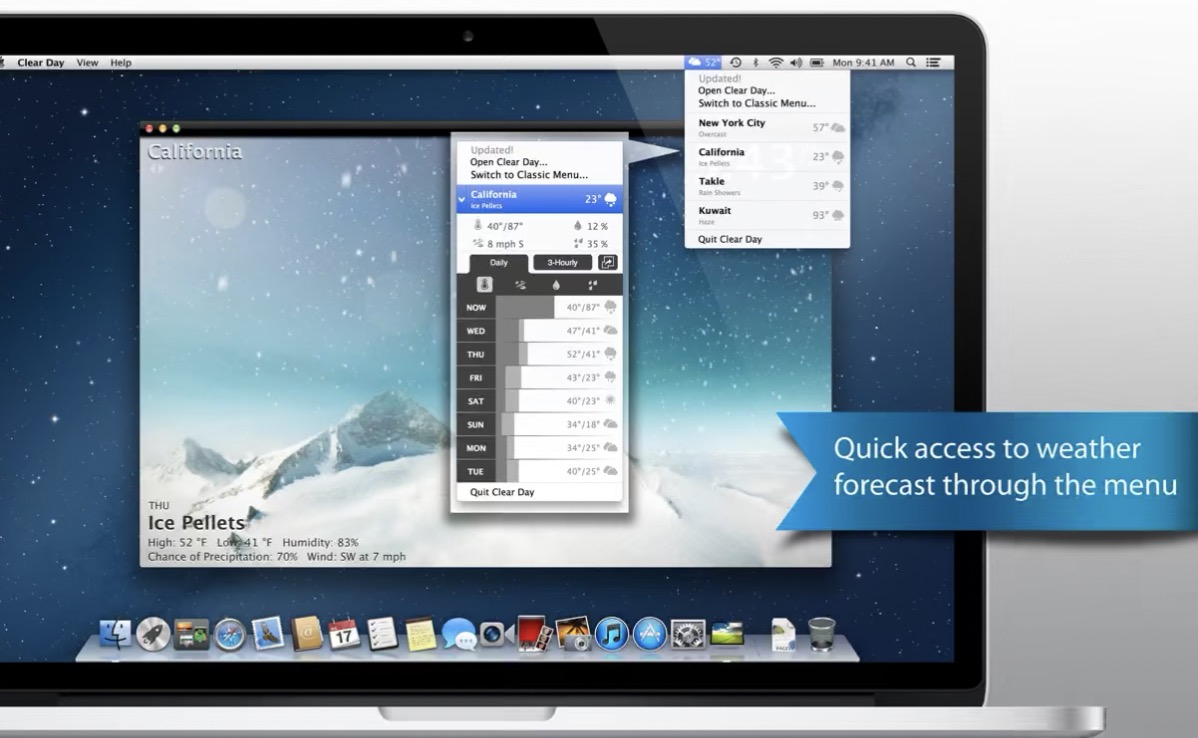Open the yellow Notes icon in the Dock
This screenshot has height=738, width=1198.
[x=420, y=635]
